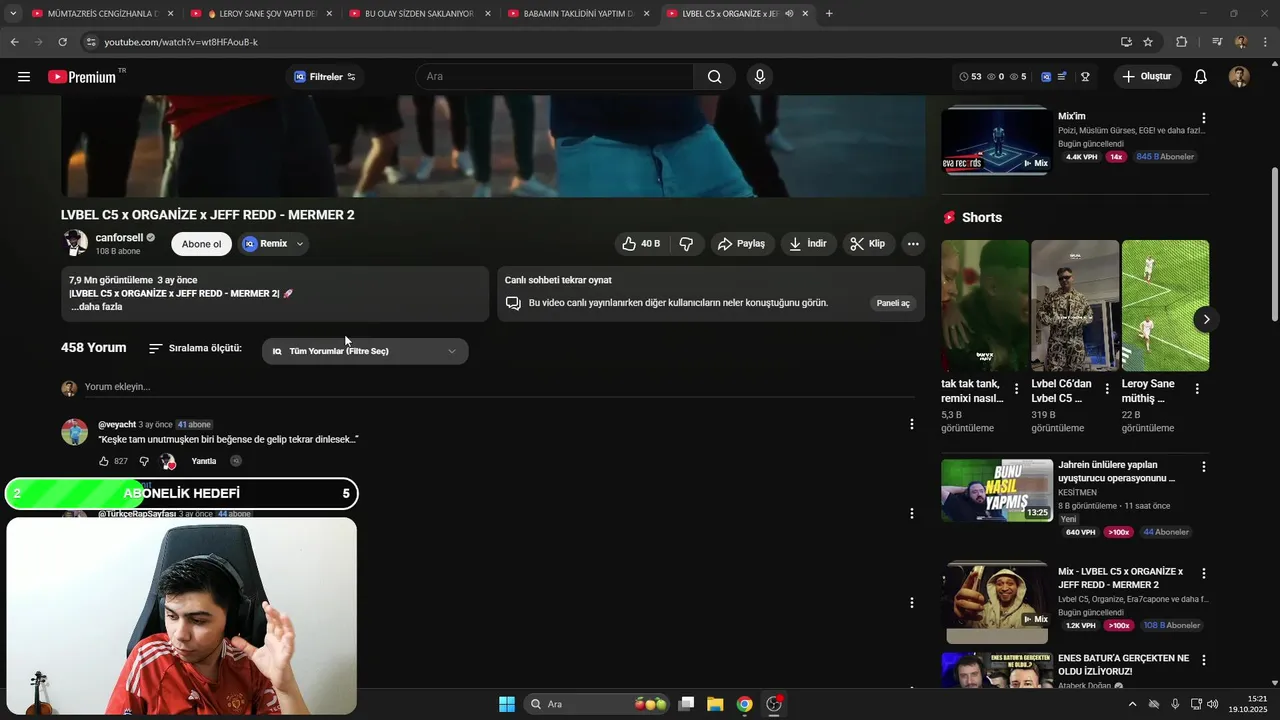Click the Paylaş share button
1280x720 pixels.
(742, 244)
